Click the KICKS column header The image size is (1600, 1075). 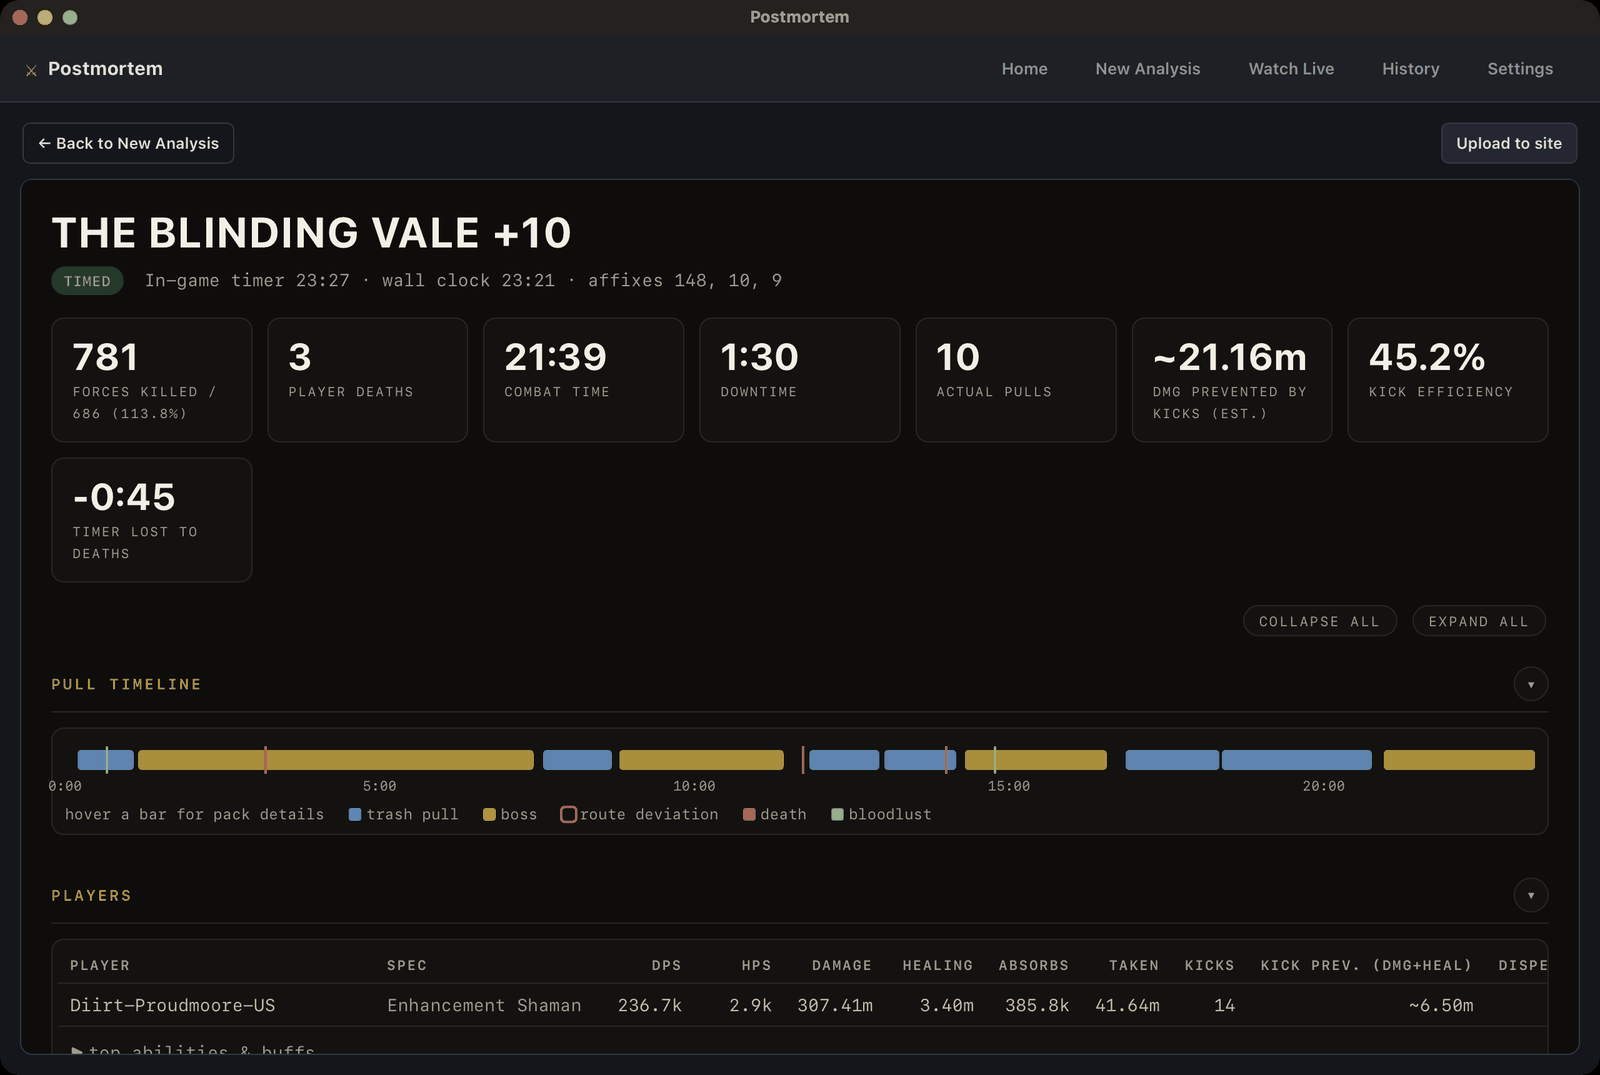(1209, 965)
